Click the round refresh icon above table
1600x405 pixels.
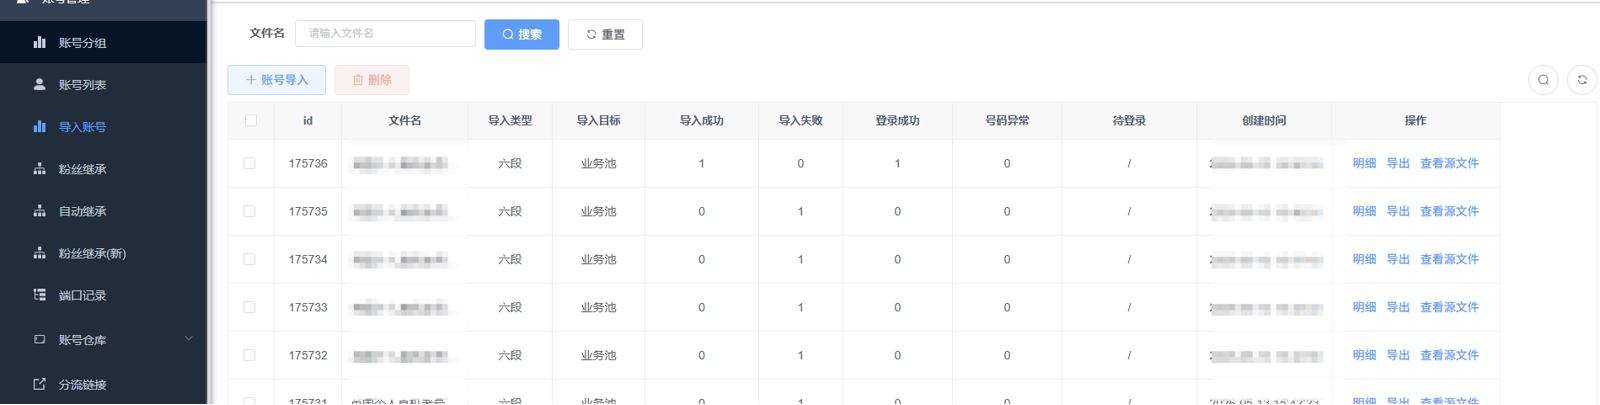point(1582,80)
